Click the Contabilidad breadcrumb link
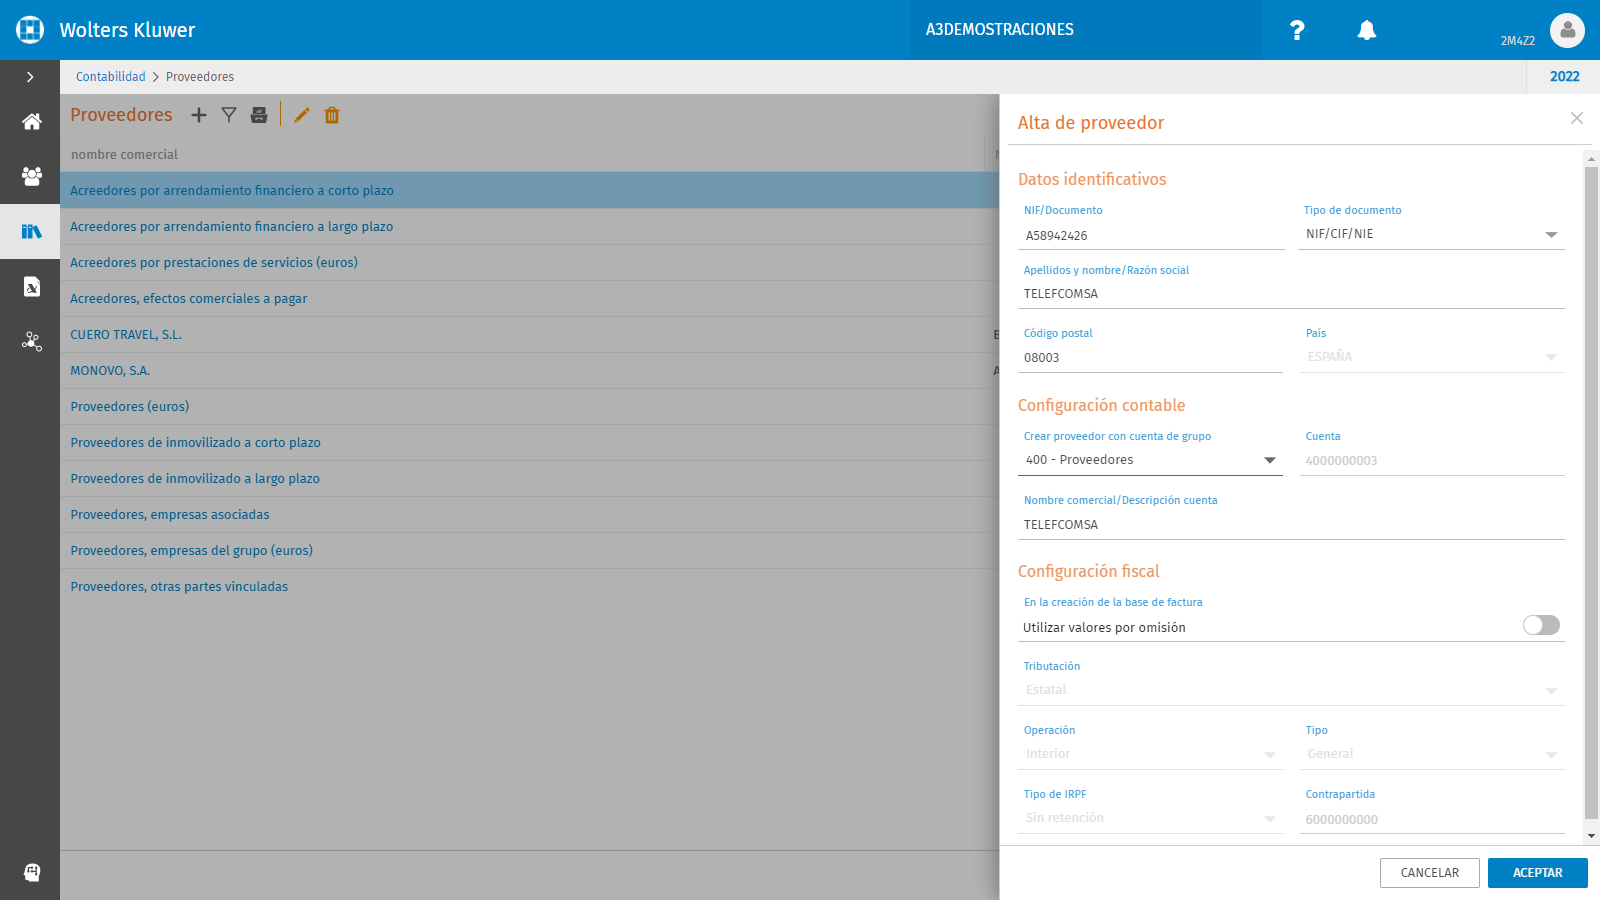The image size is (1600, 900). tap(111, 77)
